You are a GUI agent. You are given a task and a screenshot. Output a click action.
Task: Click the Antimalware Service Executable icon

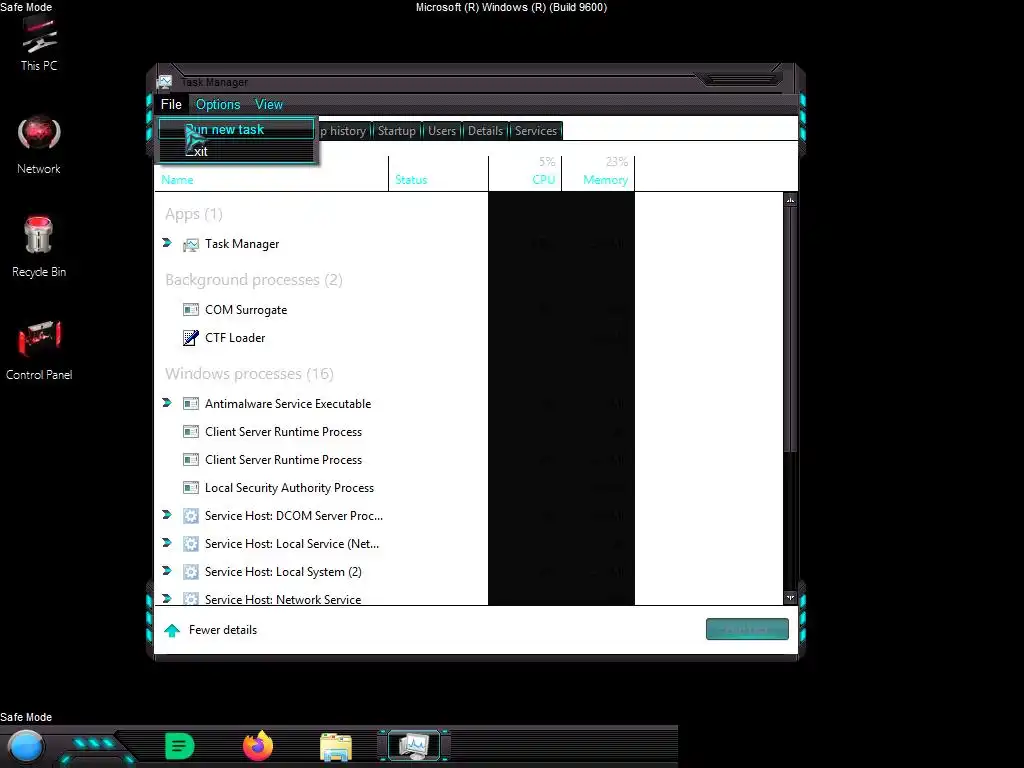click(191, 404)
